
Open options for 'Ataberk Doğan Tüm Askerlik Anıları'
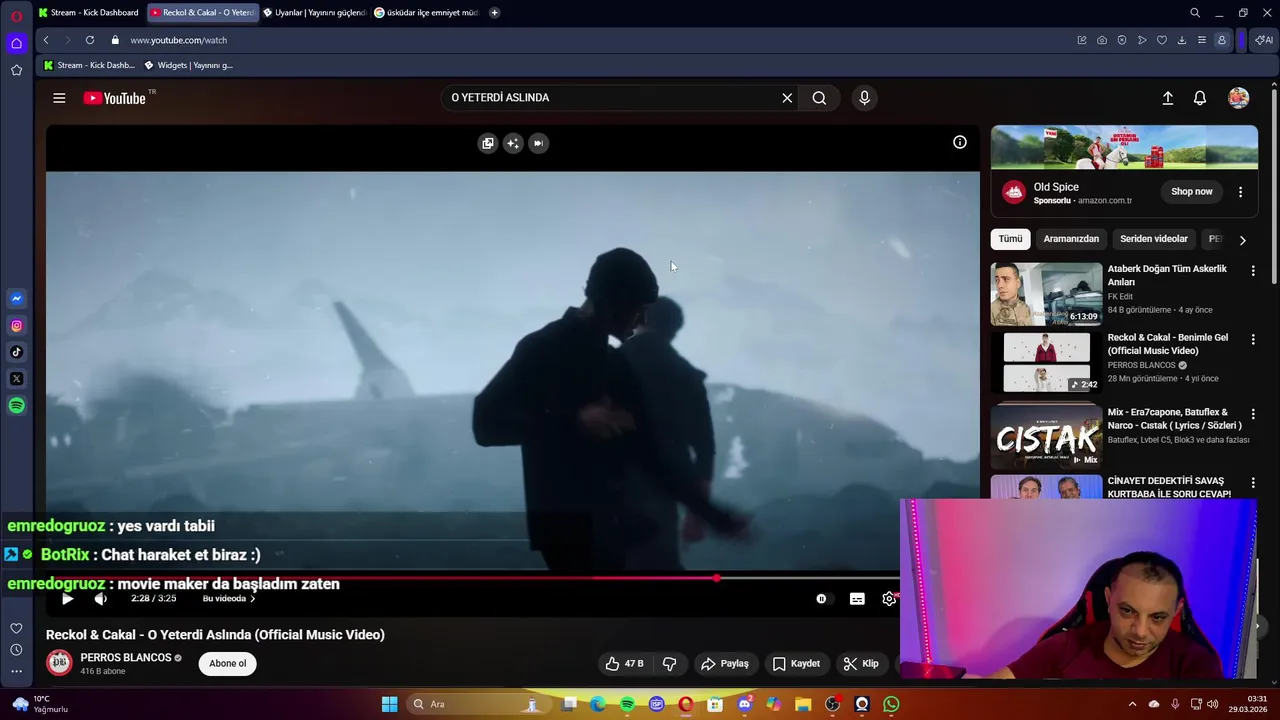1253,271
